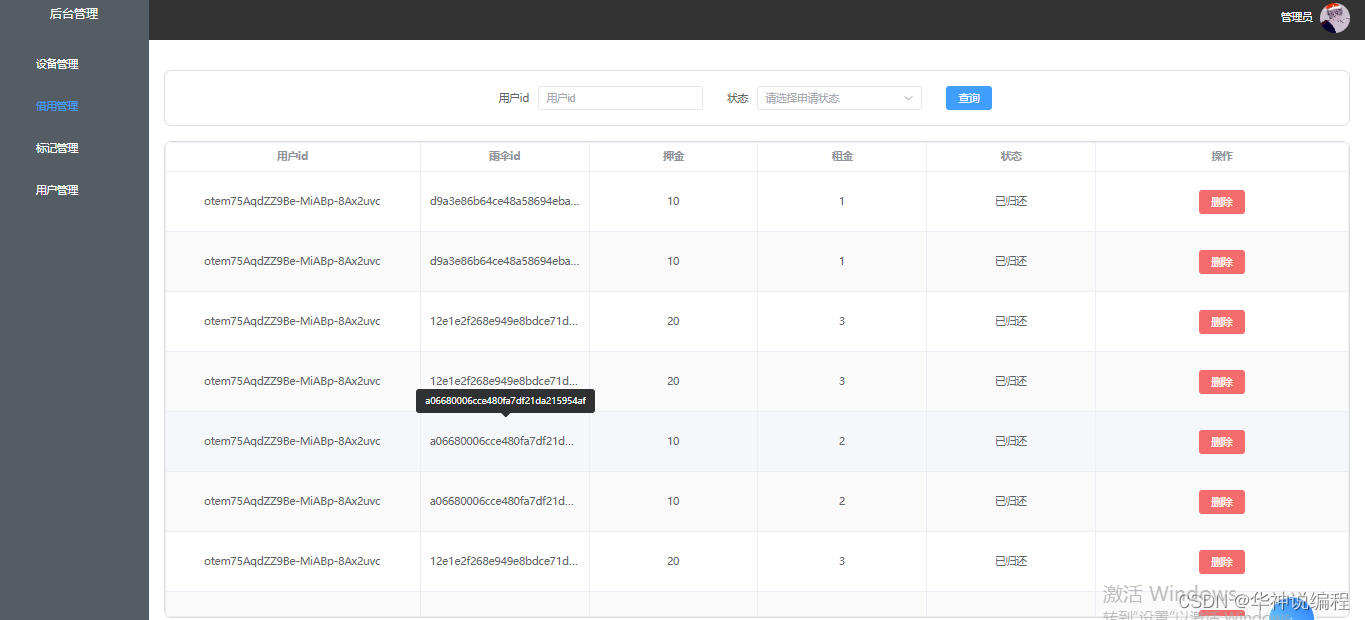This screenshot has width=1365, height=620.
Task: Select 借用管理 in the sidebar
Action: (x=57, y=106)
